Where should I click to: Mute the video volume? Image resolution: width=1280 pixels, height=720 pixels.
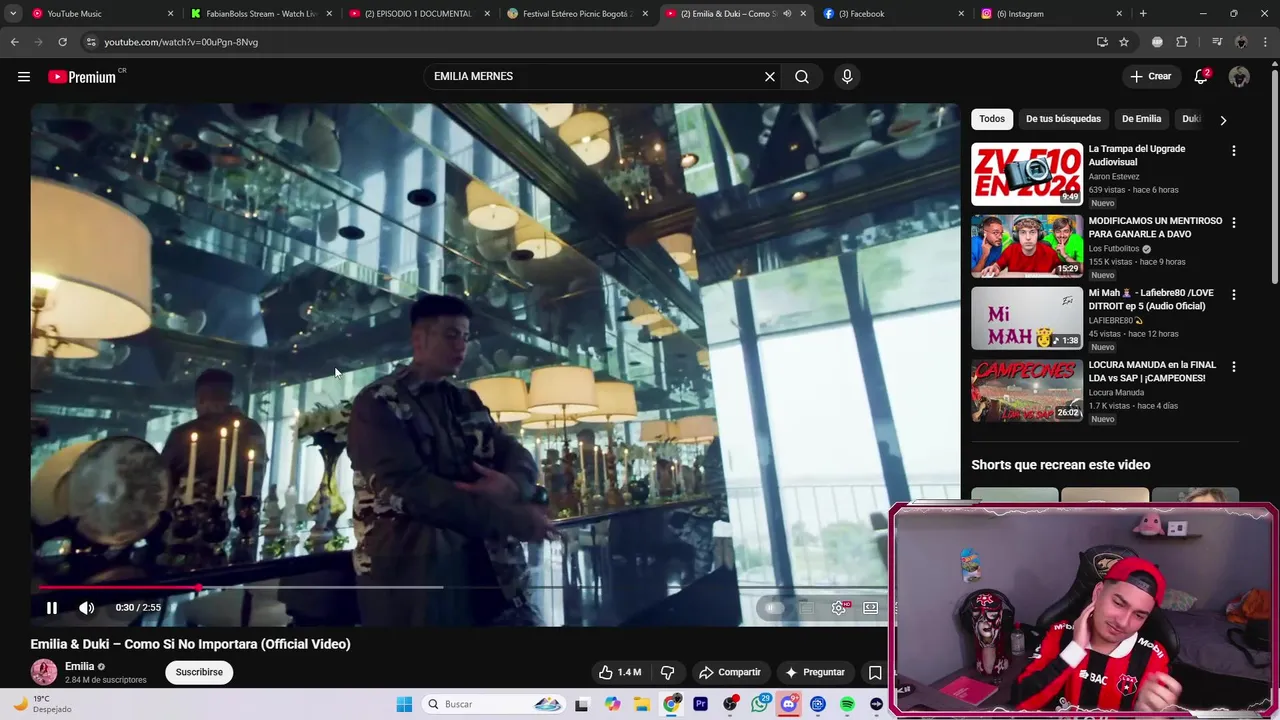tap(87, 607)
